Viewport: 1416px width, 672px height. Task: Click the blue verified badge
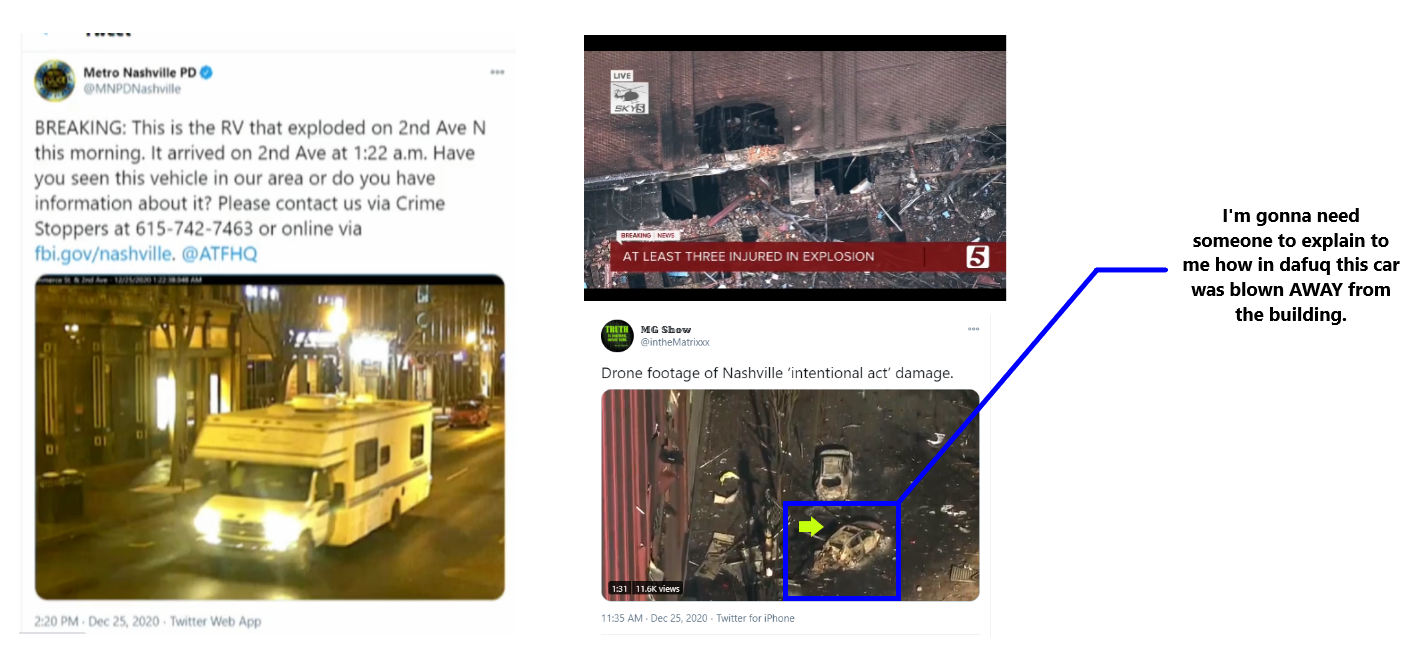[206, 73]
